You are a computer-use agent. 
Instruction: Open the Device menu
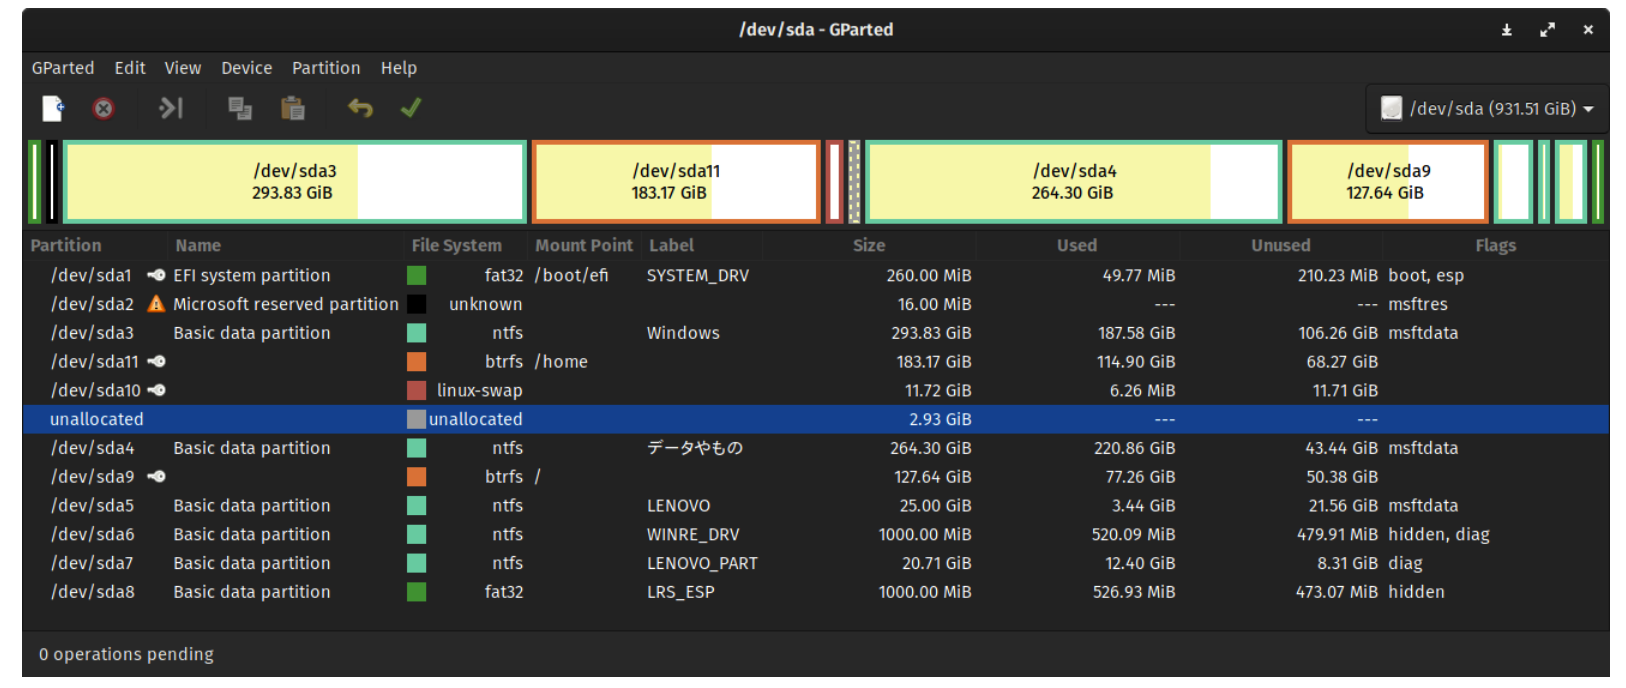click(247, 68)
